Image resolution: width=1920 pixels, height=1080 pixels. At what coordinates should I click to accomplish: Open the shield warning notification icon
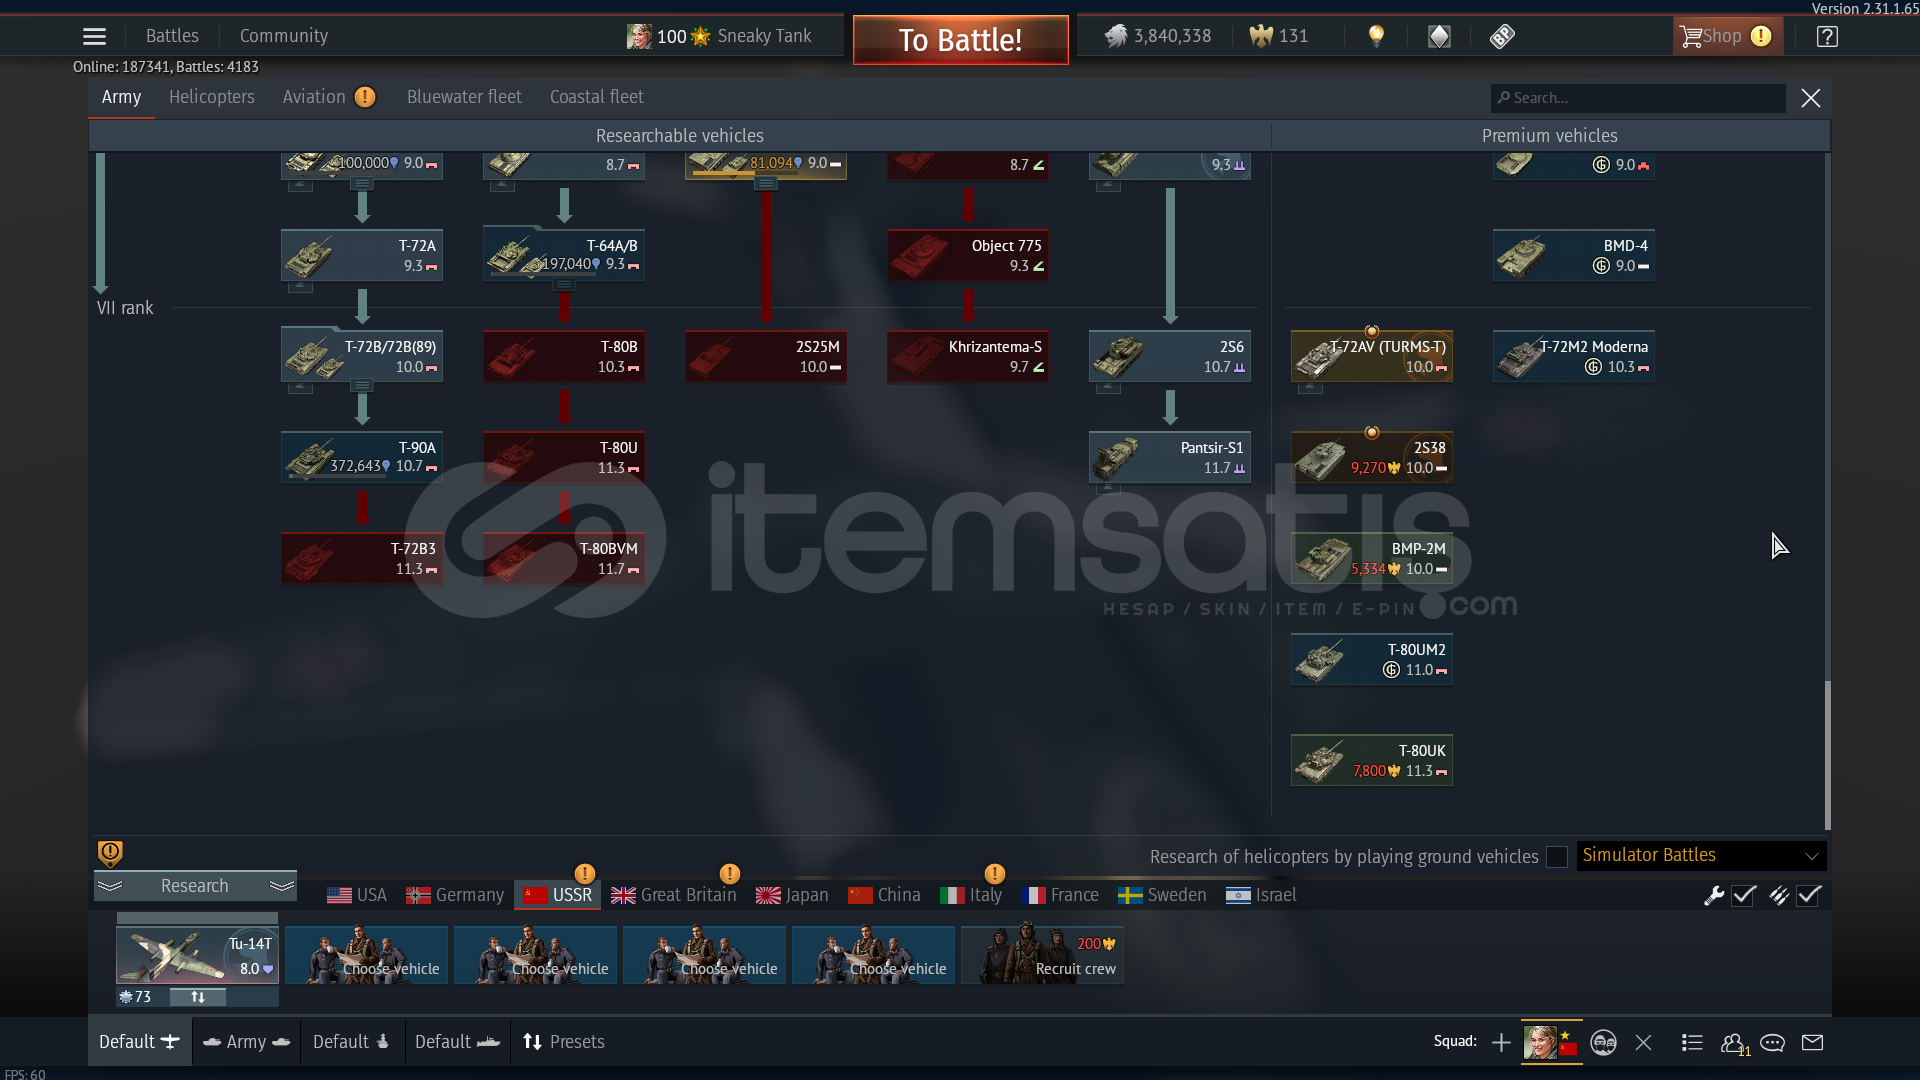(110, 853)
